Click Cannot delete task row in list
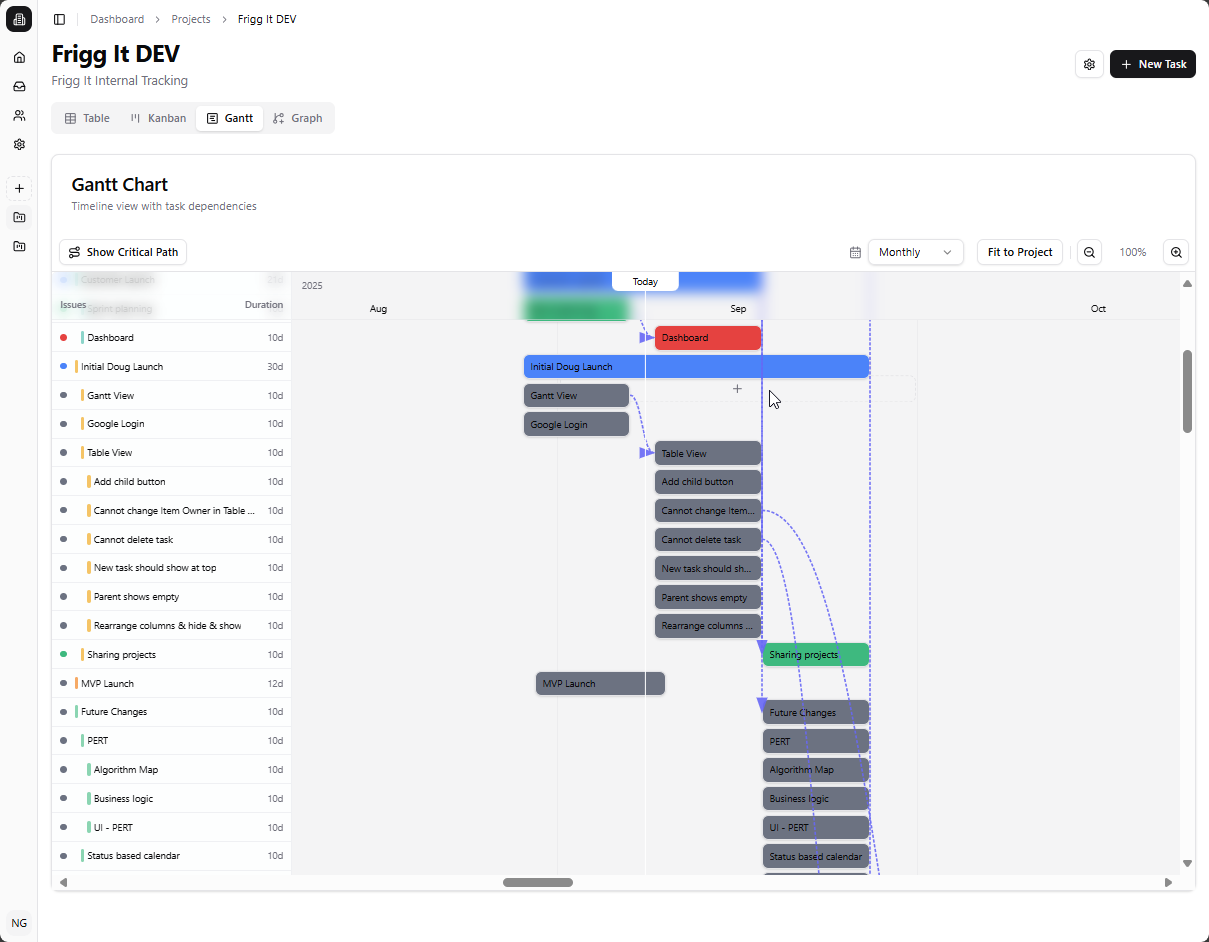The image size is (1209, 942). (x=171, y=539)
